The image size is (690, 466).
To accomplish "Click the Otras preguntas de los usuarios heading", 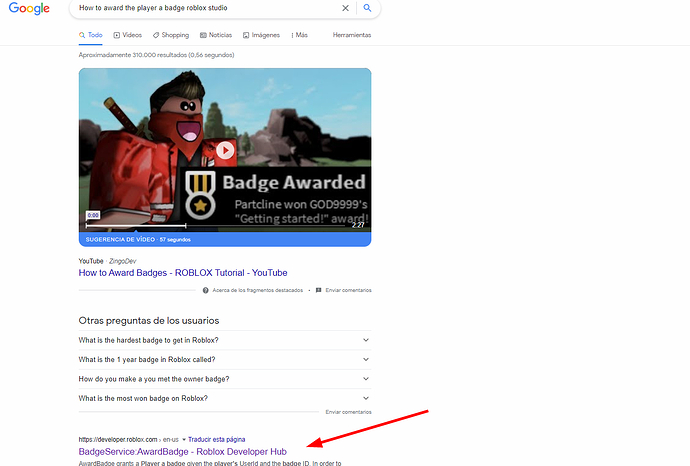I will 149,321.
